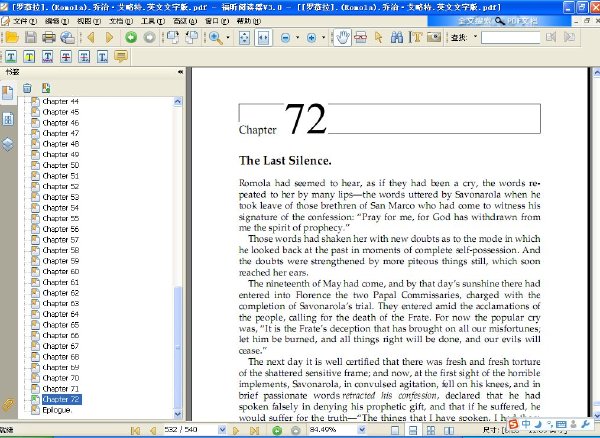Click in the find text input field
Image resolution: width=600 pixels, height=438 pixels.
[x=510, y=37]
